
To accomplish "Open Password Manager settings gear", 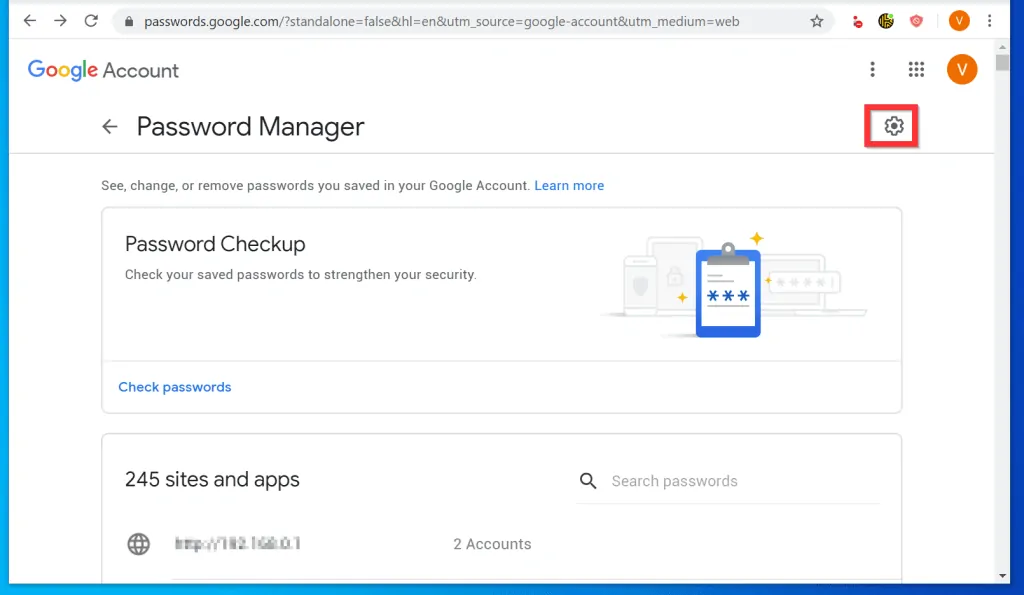I will (x=893, y=126).
